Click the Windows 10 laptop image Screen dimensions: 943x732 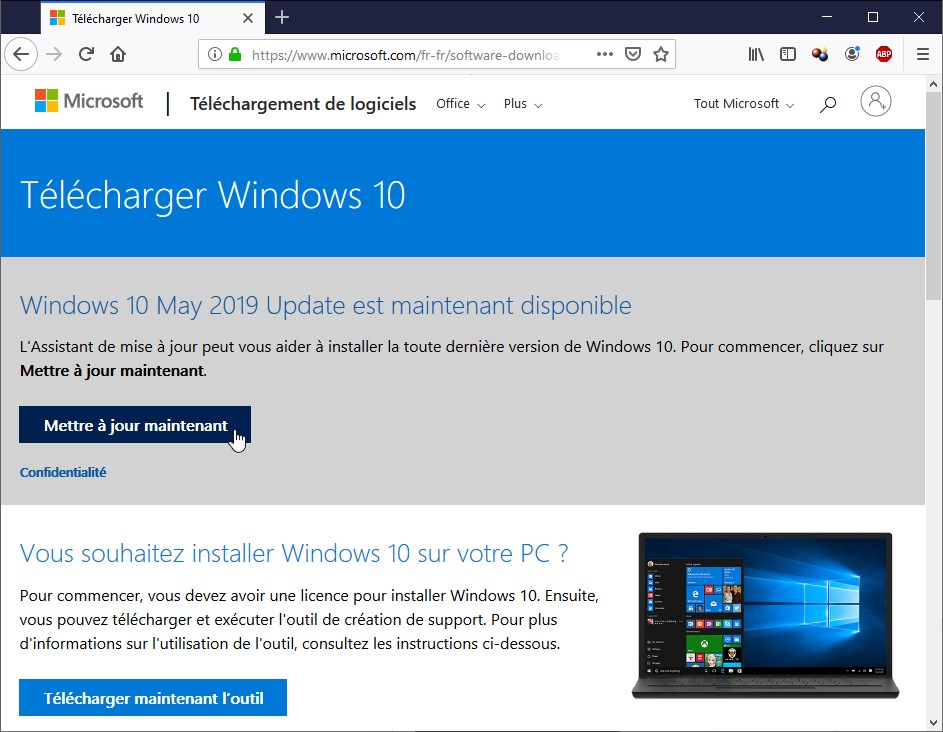[x=766, y=615]
